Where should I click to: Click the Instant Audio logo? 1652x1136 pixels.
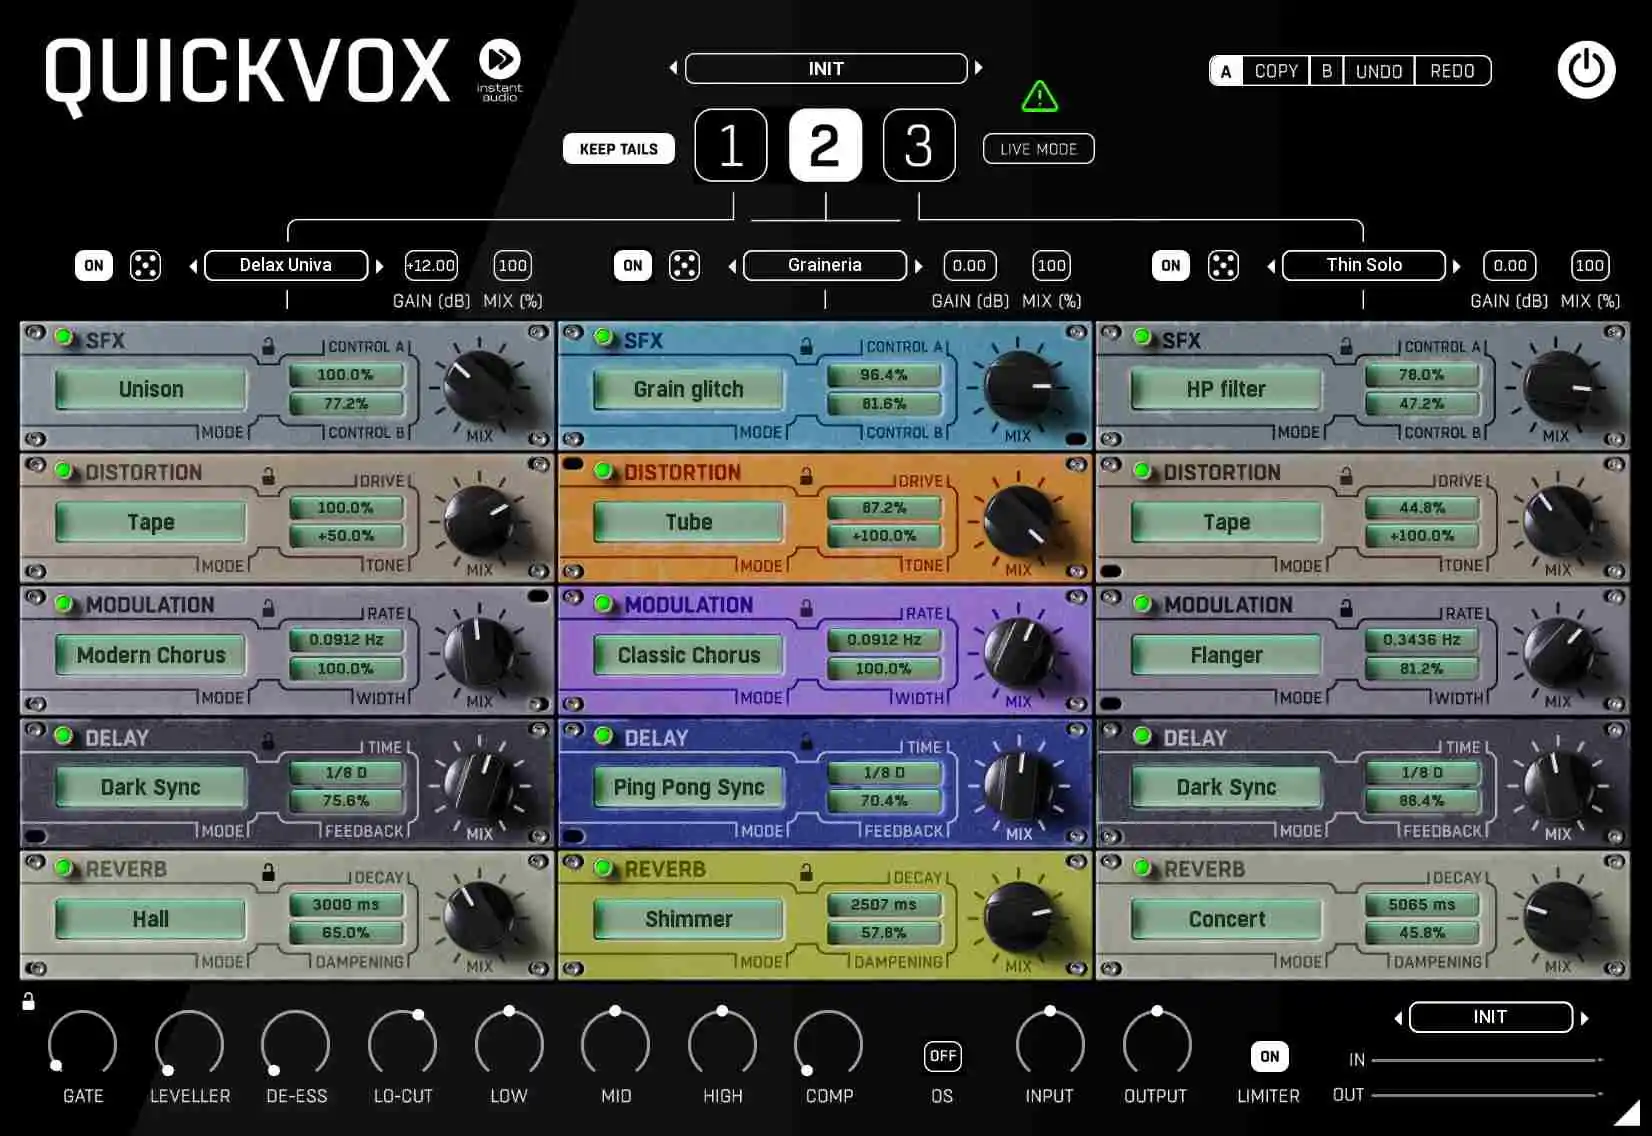pos(499,62)
